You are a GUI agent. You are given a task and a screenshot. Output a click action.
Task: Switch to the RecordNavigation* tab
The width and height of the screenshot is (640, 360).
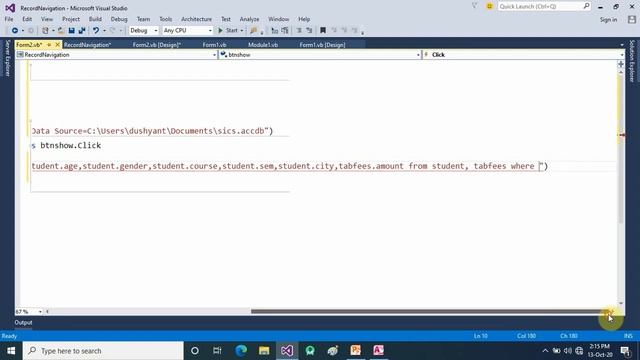click(87, 45)
